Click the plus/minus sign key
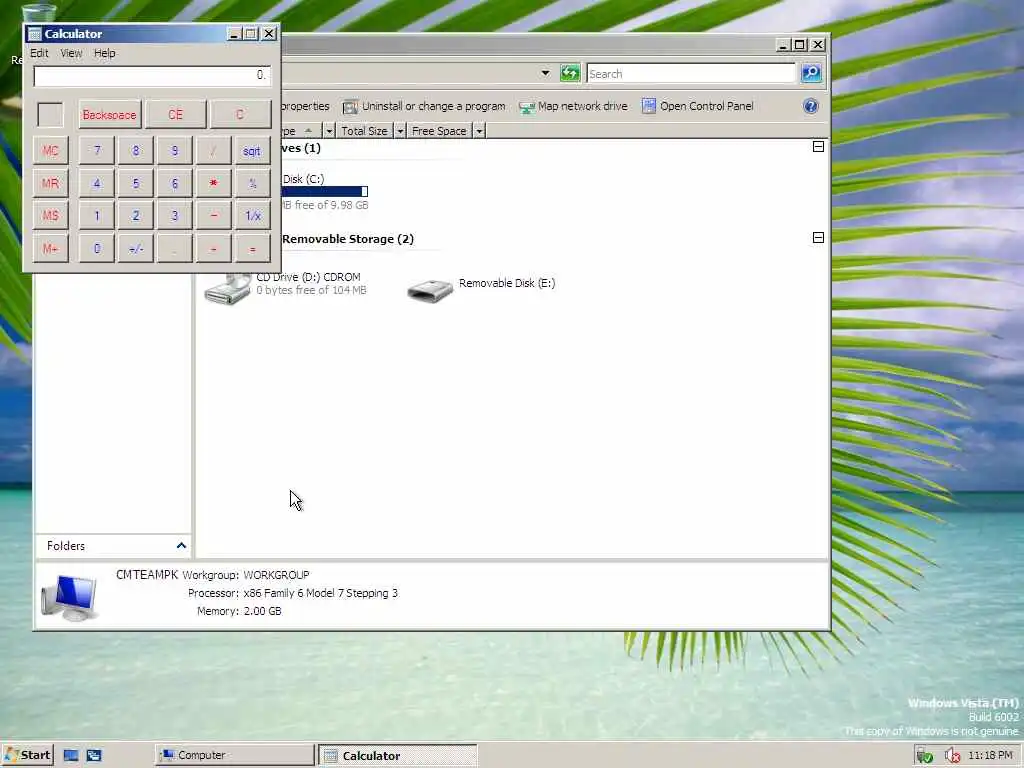This screenshot has width=1024, height=768. (136, 248)
